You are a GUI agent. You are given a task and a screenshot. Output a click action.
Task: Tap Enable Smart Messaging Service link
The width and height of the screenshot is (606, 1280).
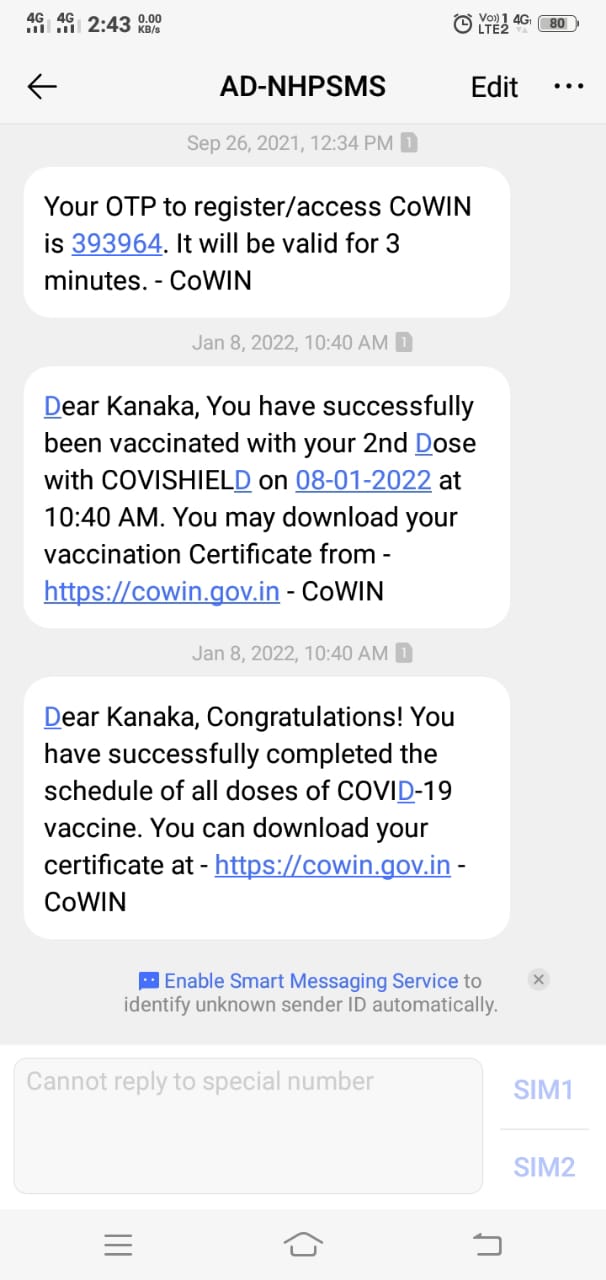click(311, 981)
